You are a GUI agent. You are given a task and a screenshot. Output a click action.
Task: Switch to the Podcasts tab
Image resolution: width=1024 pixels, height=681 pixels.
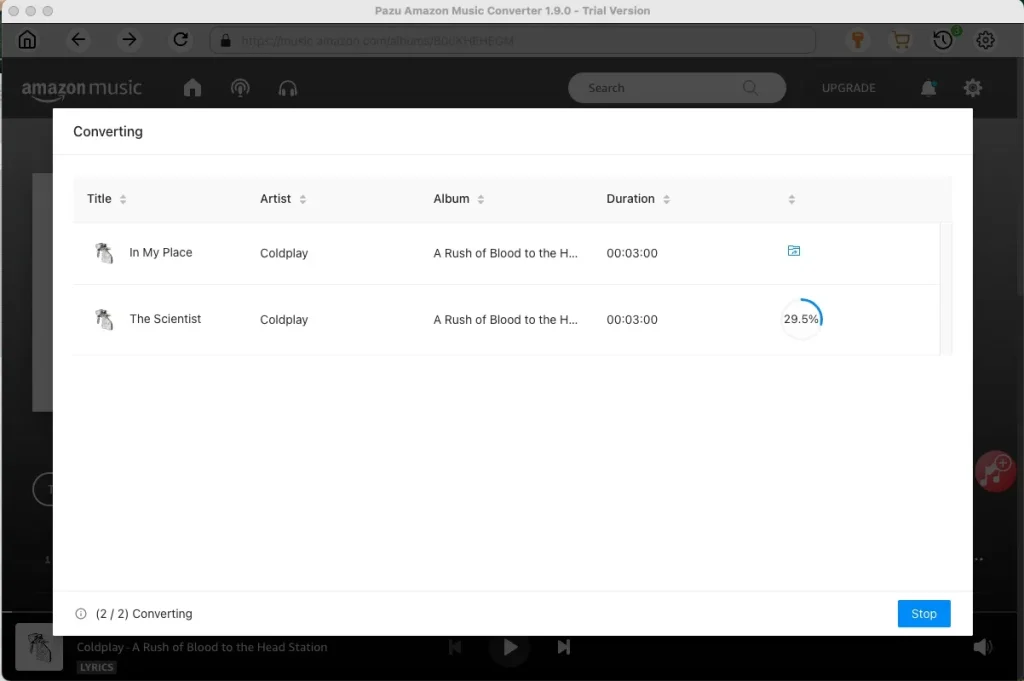pyautogui.click(x=240, y=88)
